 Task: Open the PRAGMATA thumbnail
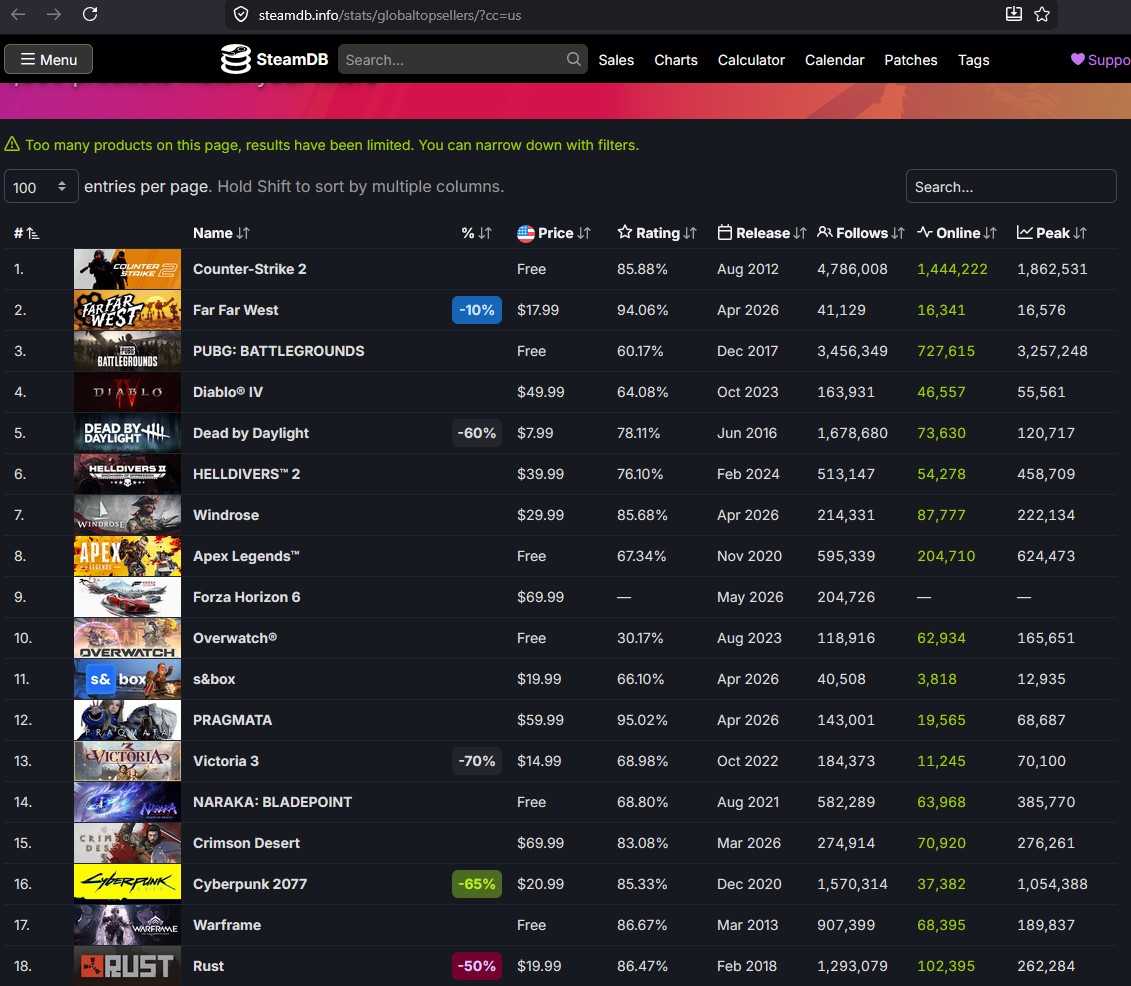click(128, 720)
